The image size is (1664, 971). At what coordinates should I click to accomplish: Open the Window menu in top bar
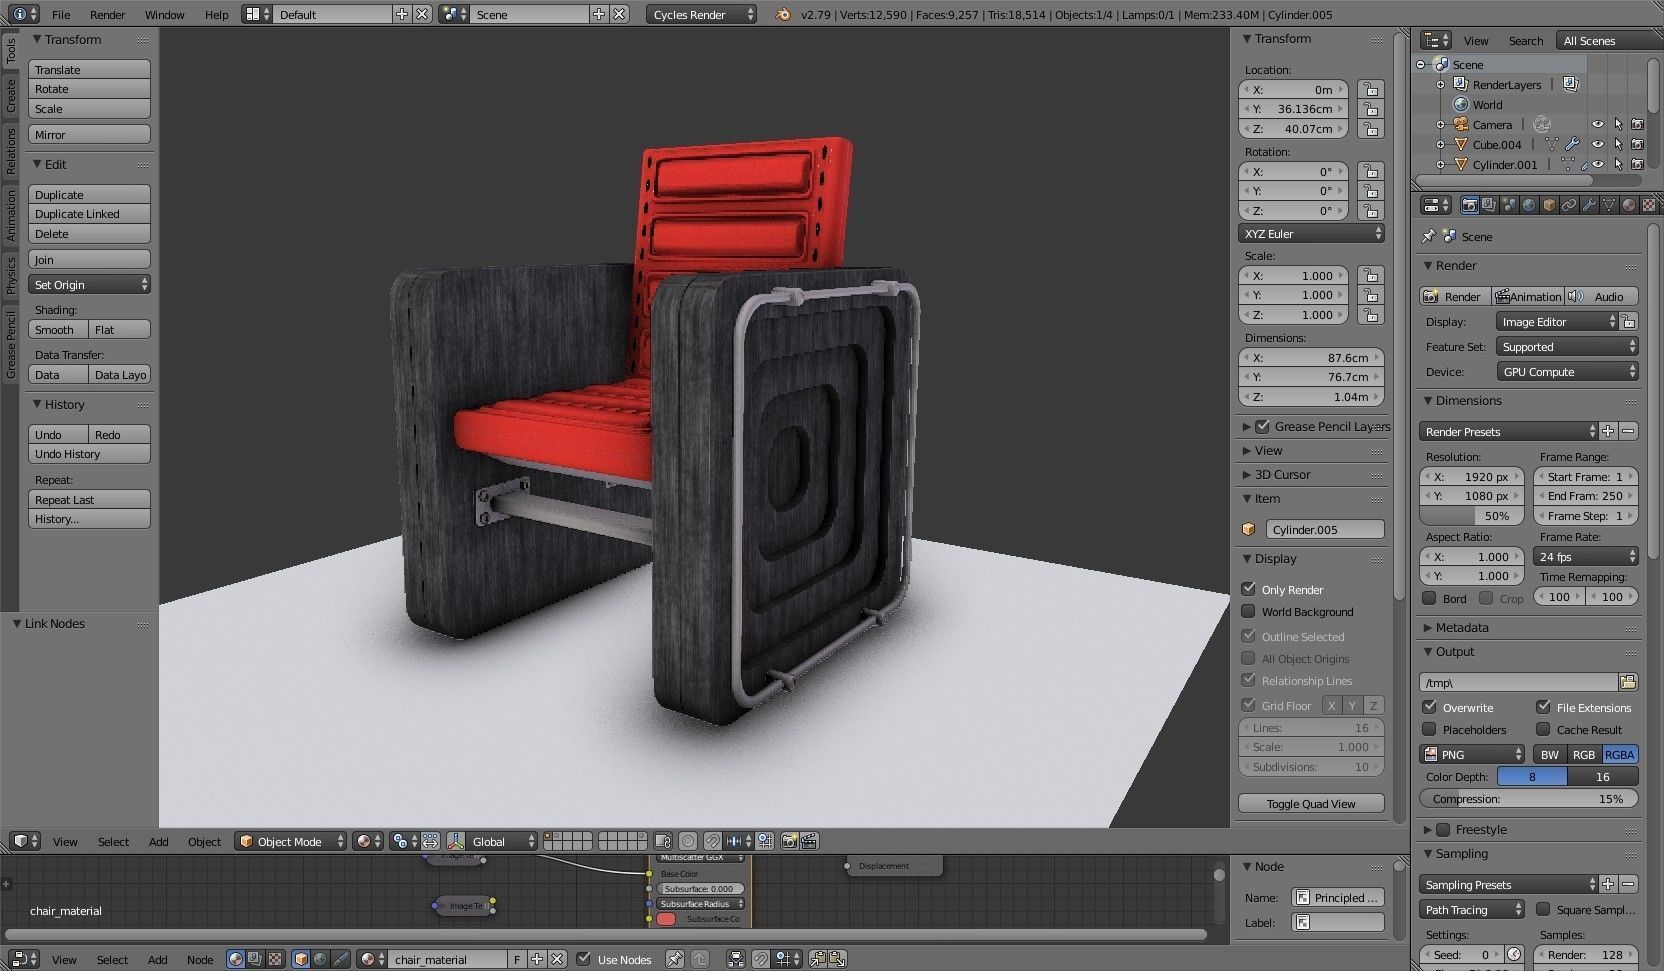pyautogui.click(x=164, y=14)
